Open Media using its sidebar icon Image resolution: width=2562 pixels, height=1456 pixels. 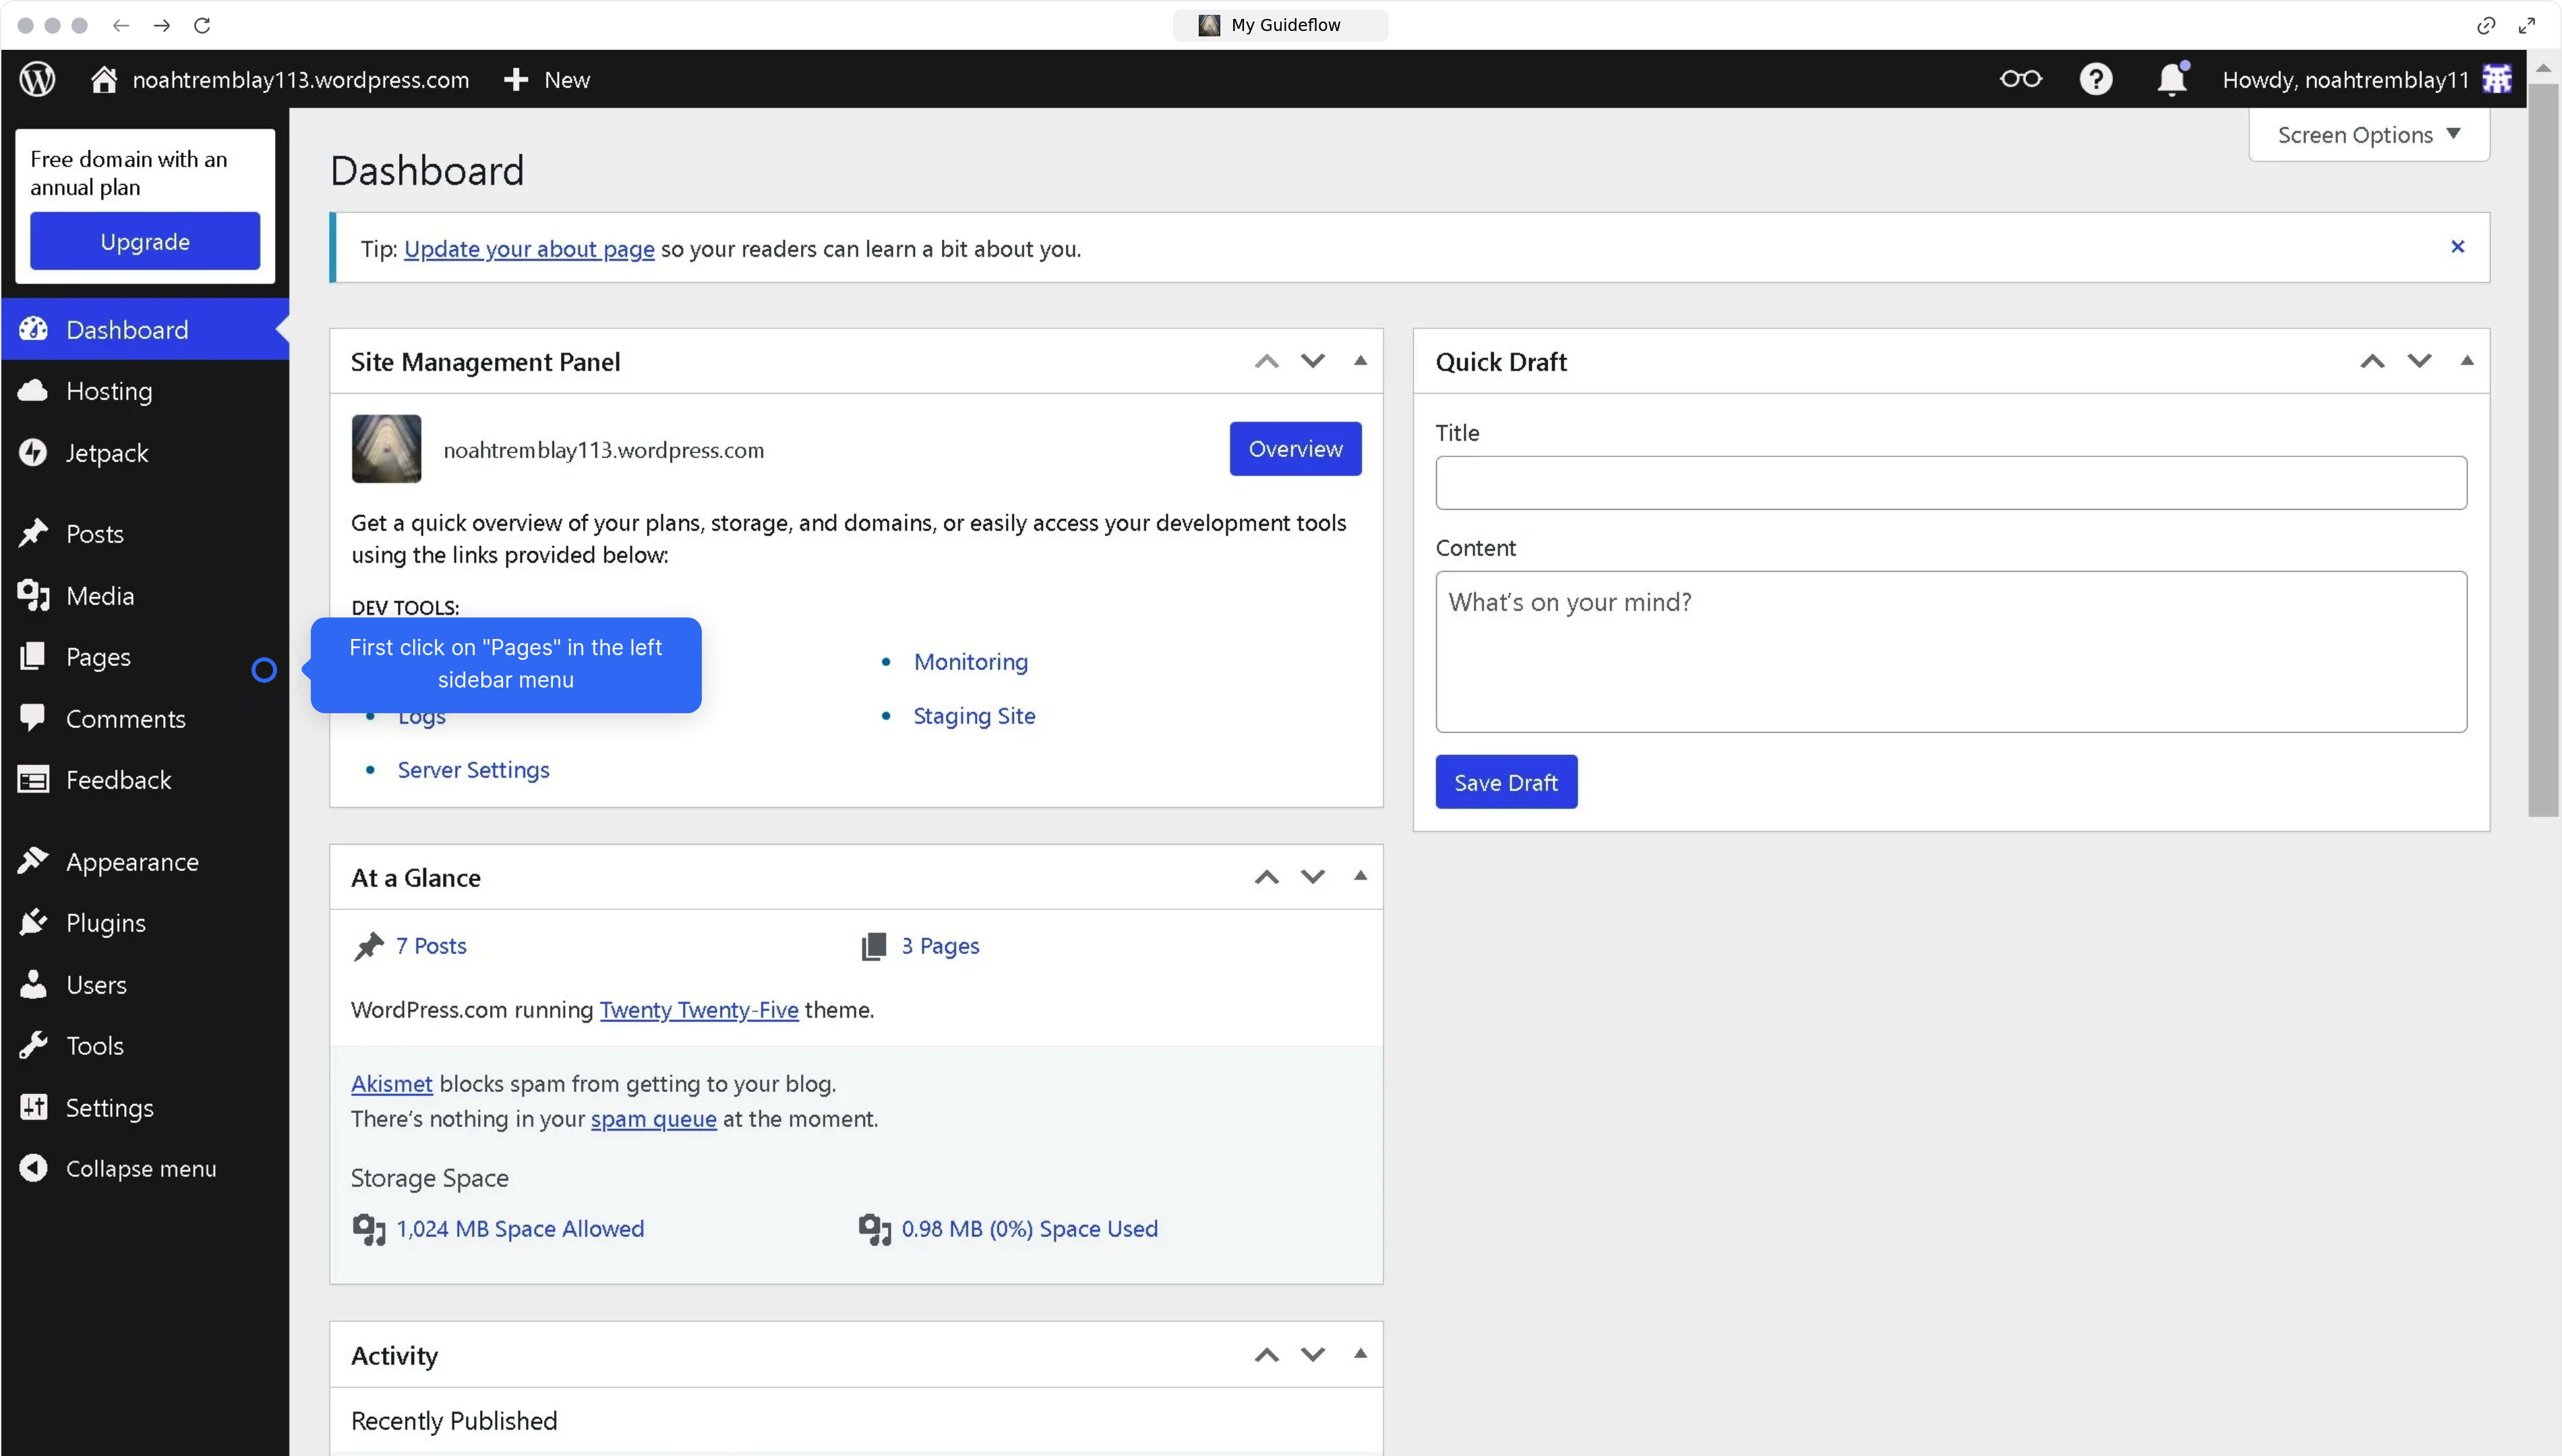[x=33, y=595]
